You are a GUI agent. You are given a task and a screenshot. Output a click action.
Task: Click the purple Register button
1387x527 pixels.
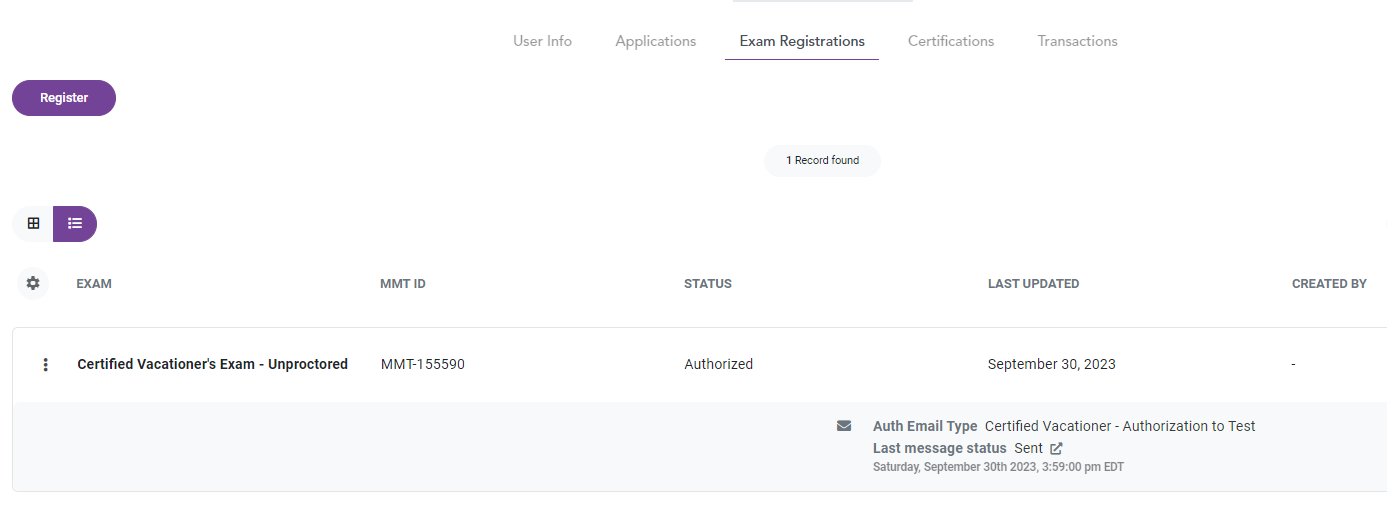tap(64, 98)
